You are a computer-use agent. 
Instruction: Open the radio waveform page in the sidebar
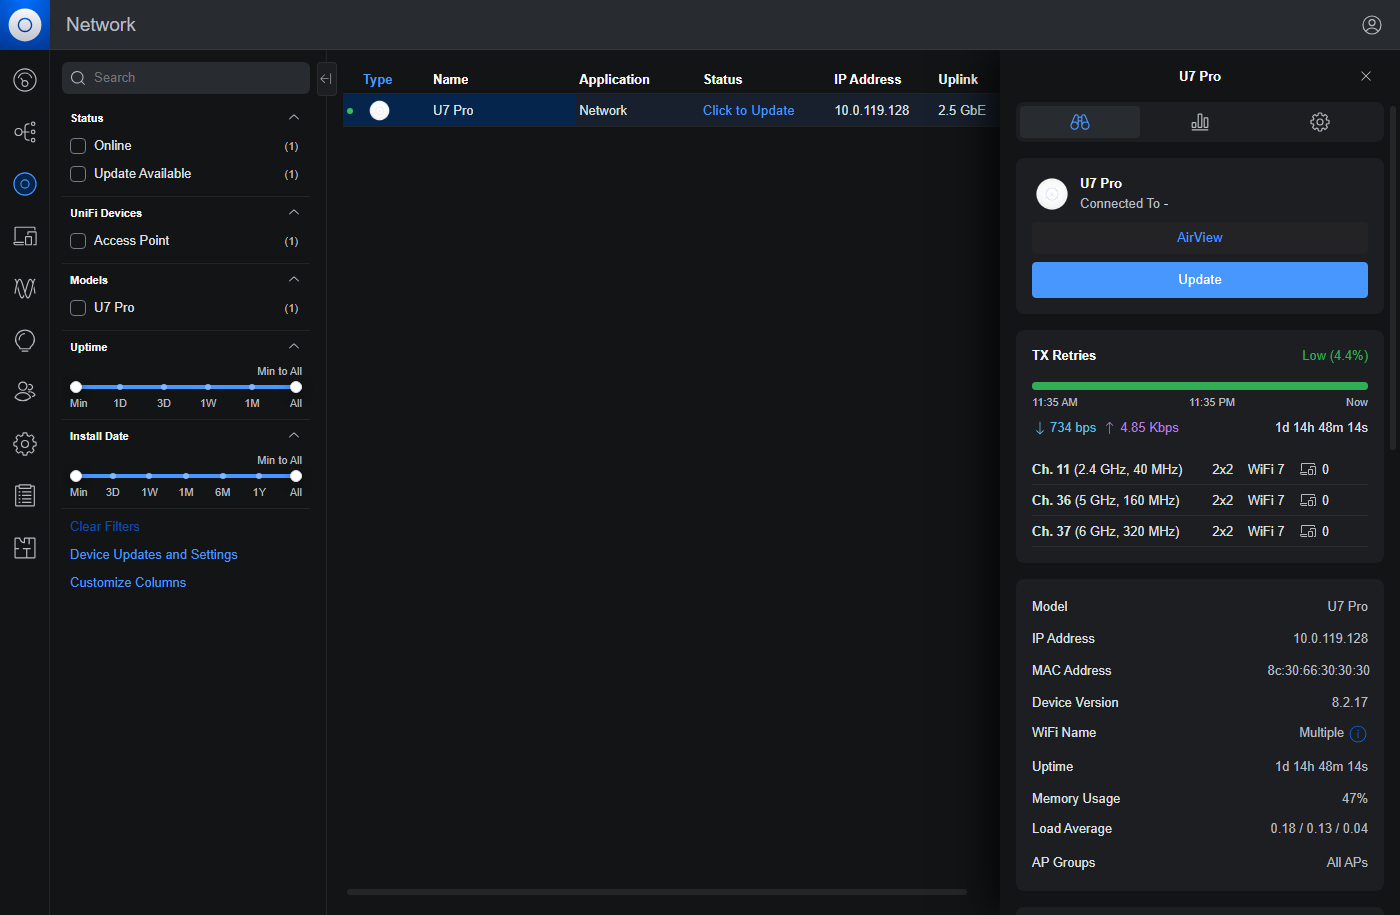[x=25, y=288]
